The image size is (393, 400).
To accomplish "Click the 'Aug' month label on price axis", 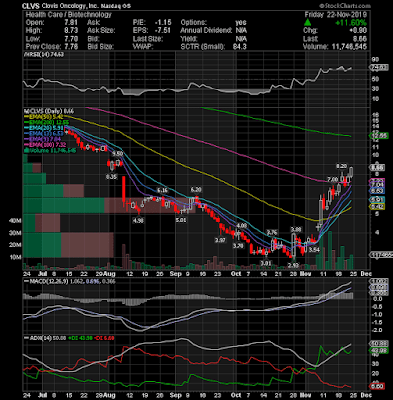I will 109,274.
